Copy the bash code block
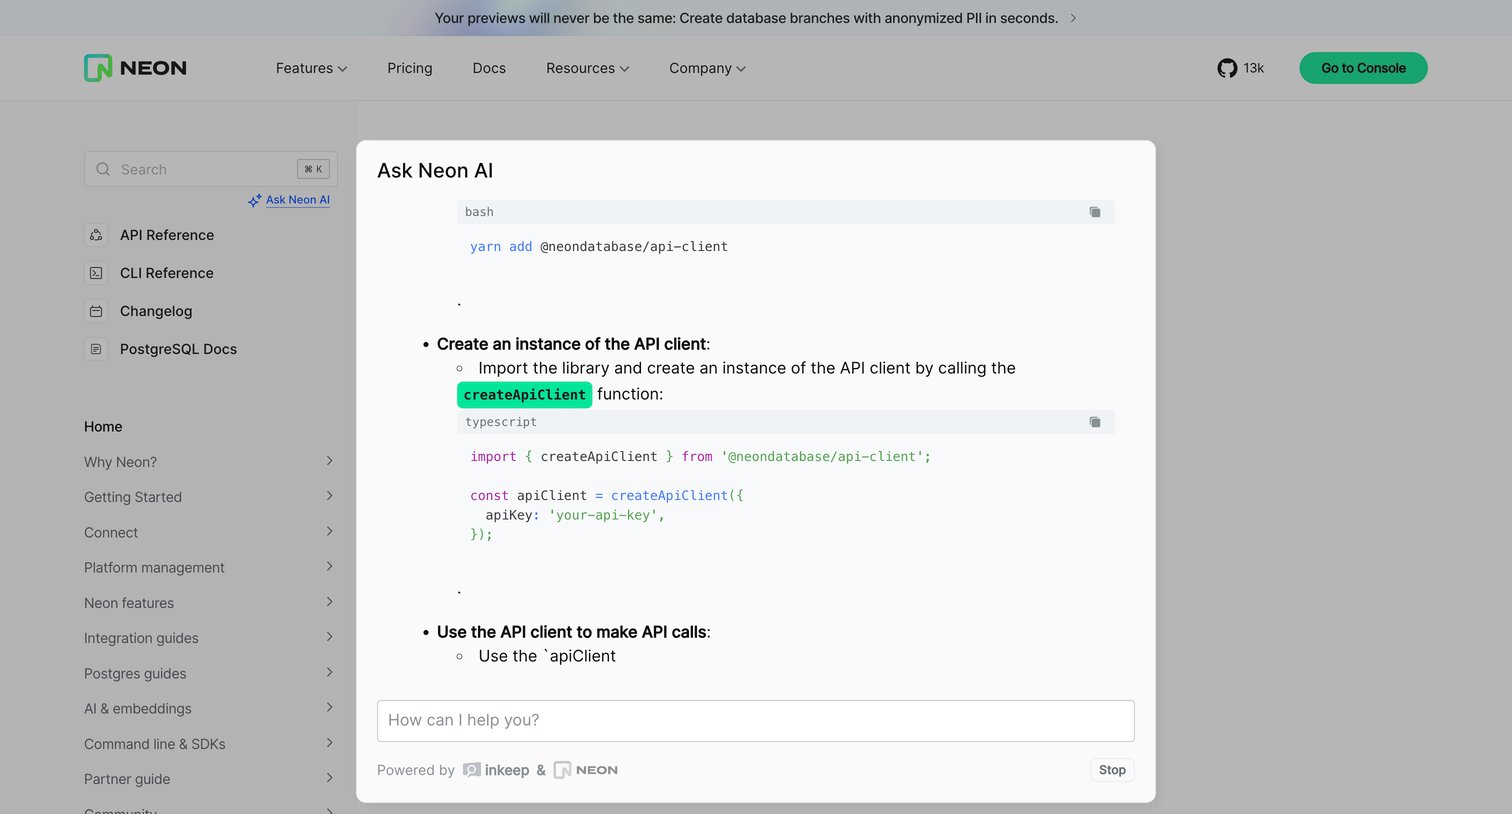 click(1095, 212)
